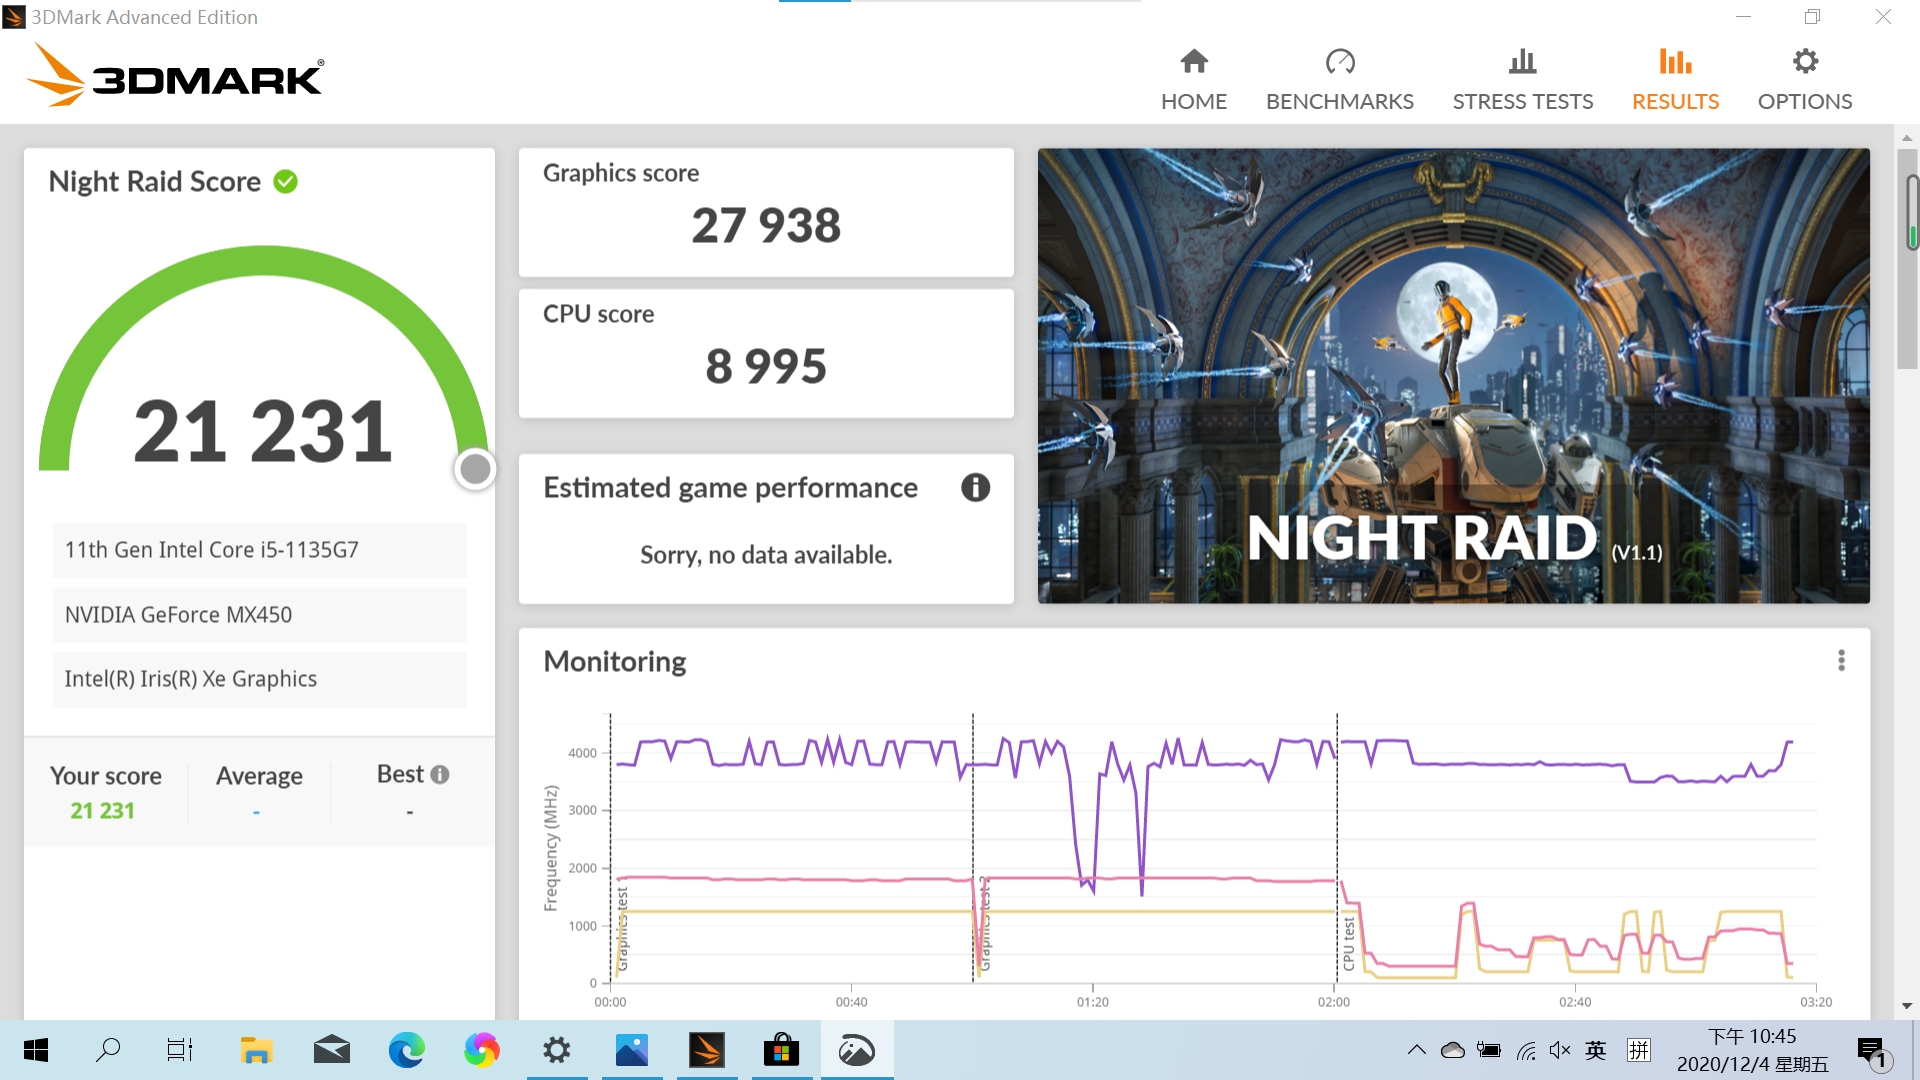The image size is (1920, 1080).
Task: Click the CPU test marker in chart
Action: click(1348, 944)
